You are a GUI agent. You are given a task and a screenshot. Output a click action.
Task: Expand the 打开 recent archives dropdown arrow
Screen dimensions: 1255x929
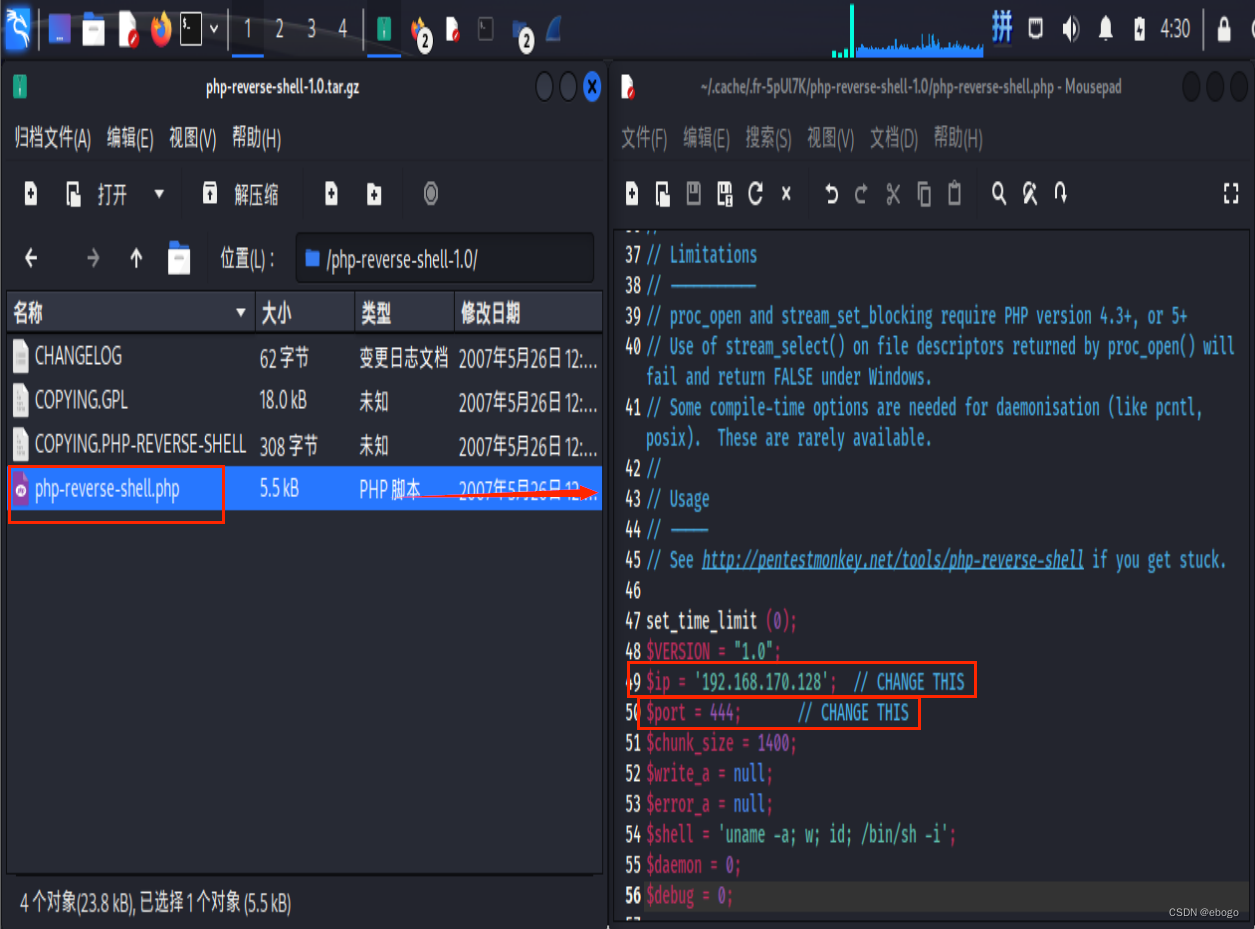coord(159,194)
